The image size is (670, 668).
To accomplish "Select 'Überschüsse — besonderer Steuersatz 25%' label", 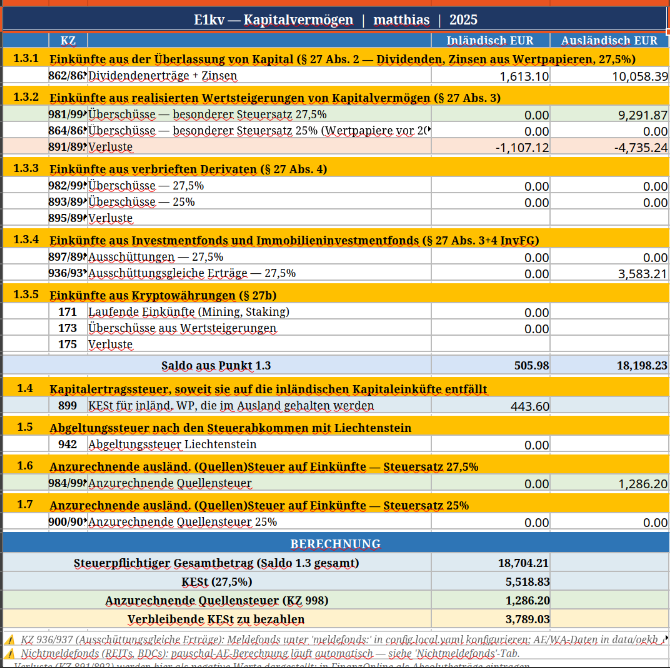I will pyautogui.click(x=259, y=130).
